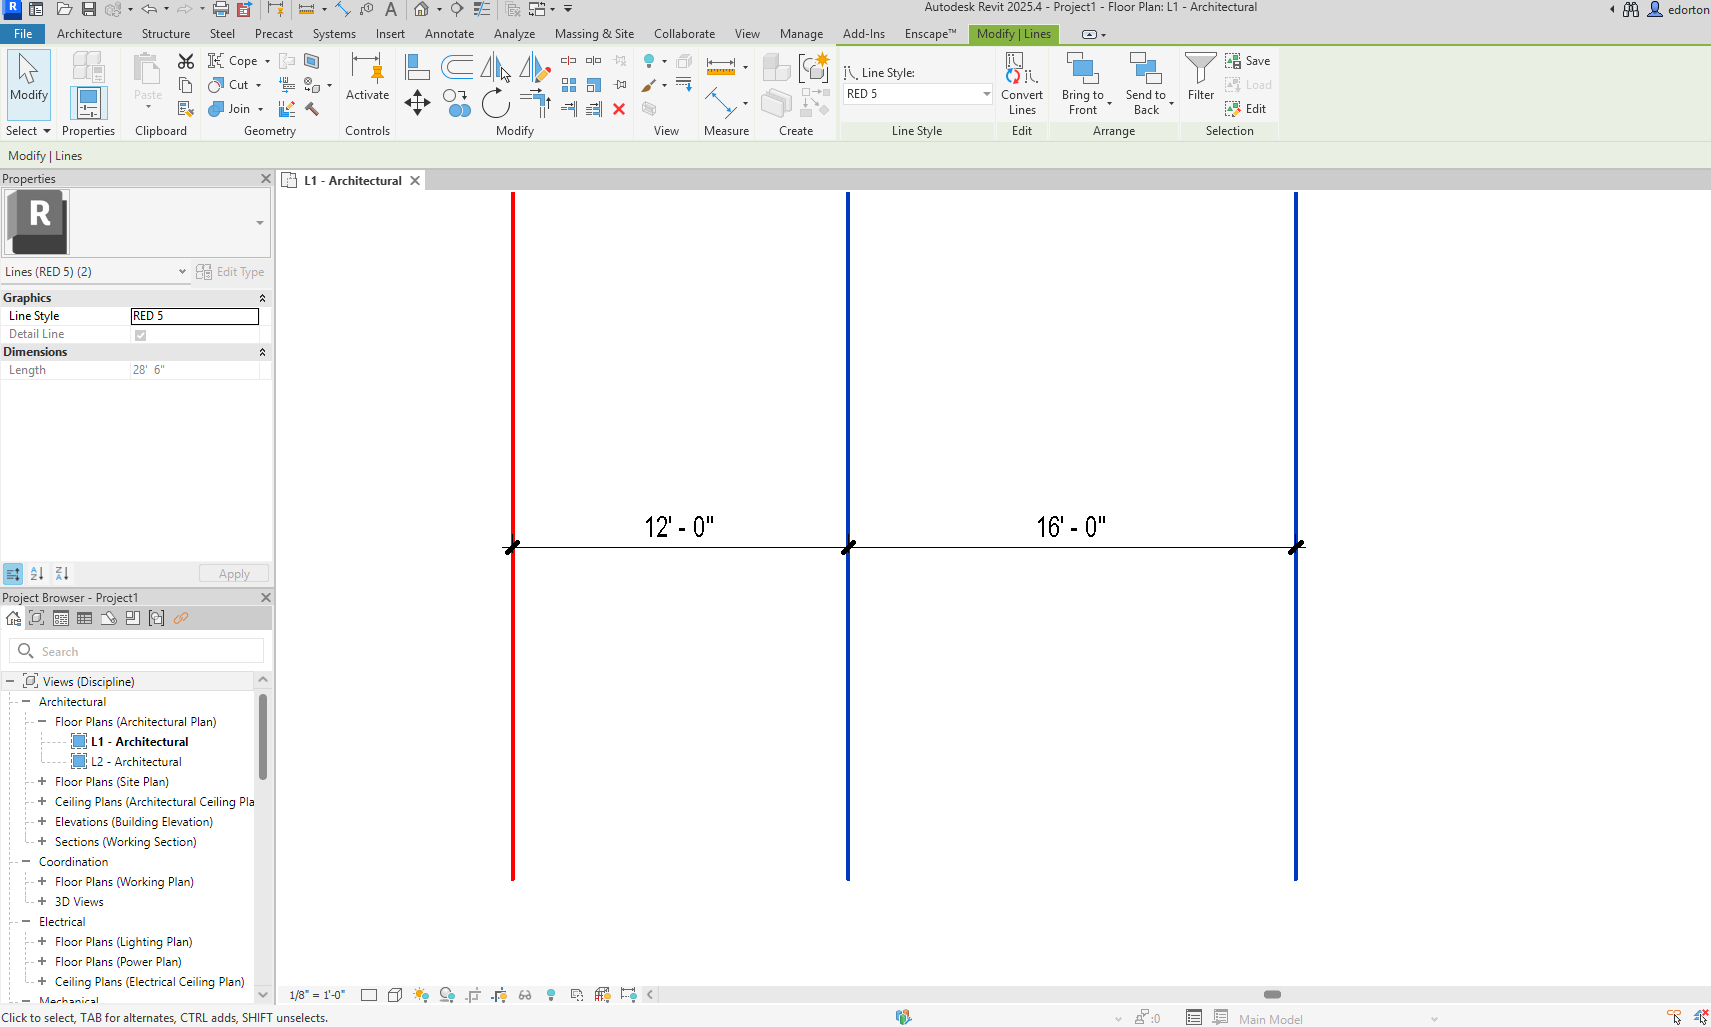Click the view scale 1/8" = 1'-0"
Screen dimensions: 1711x1027
317,995
